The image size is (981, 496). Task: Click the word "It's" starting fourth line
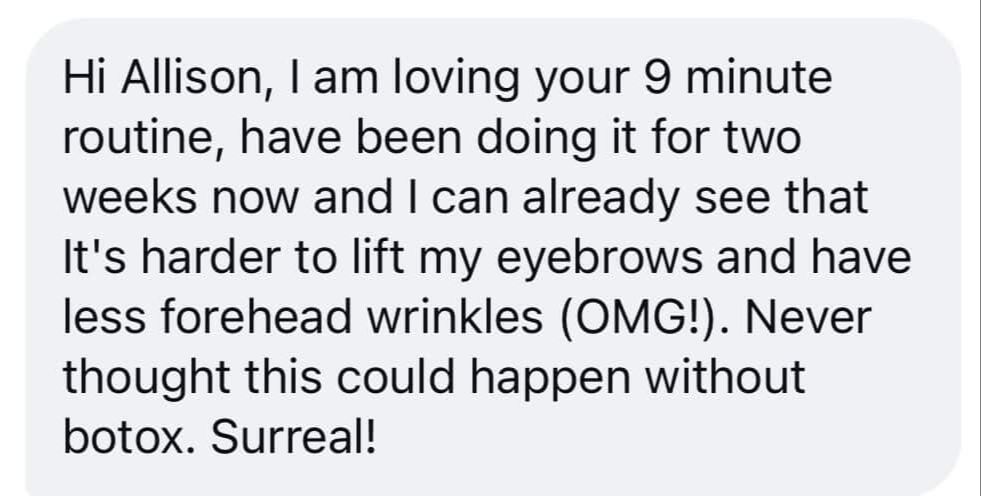pos(98,257)
